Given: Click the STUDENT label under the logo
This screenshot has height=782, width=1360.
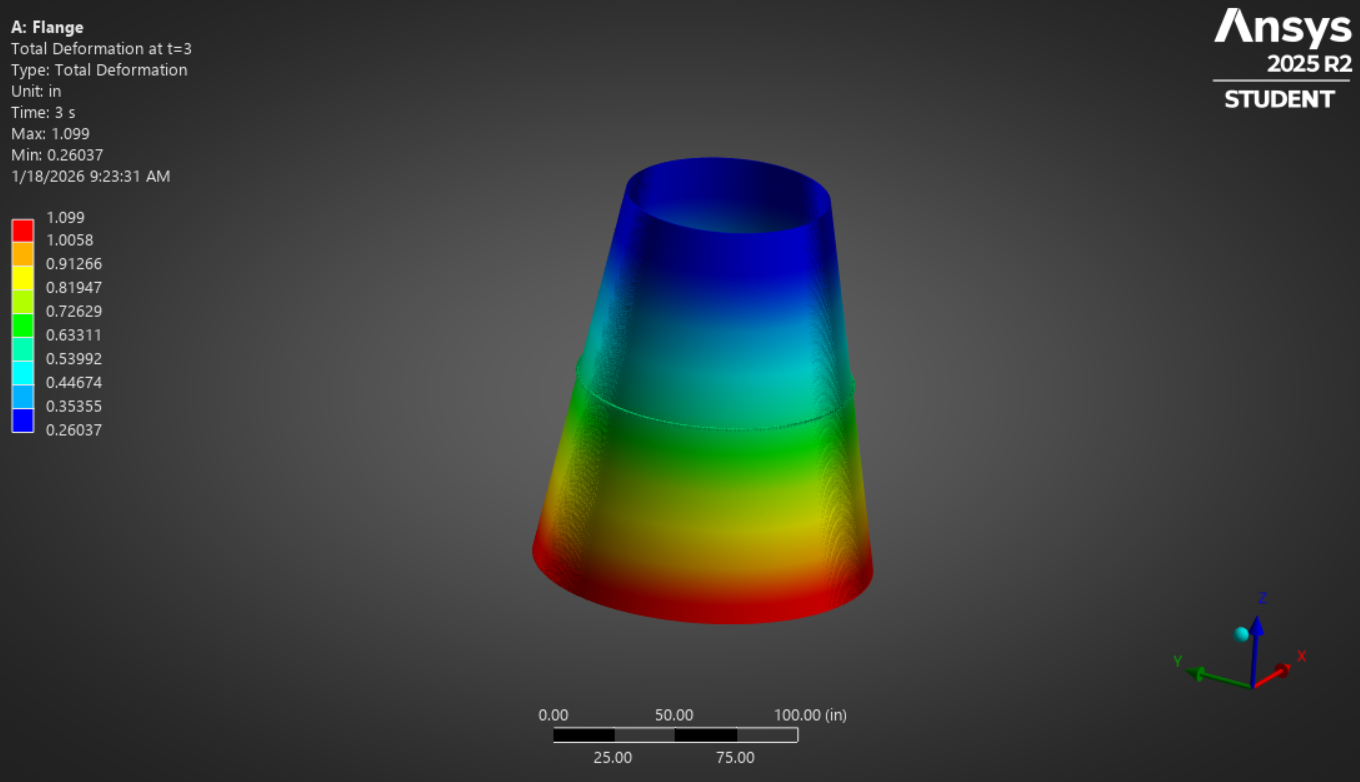Looking at the screenshot, I should 1279,99.
